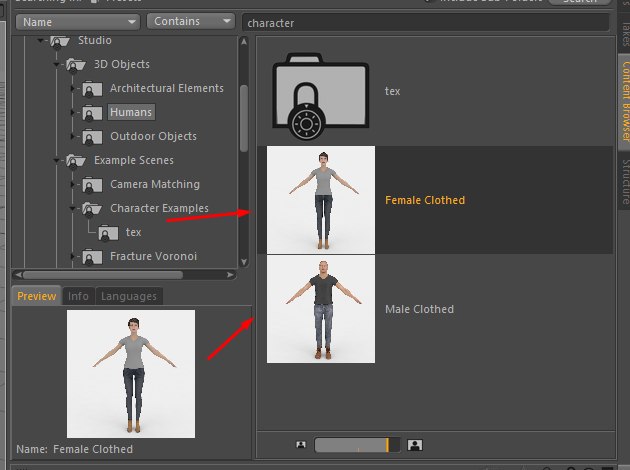The image size is (630, 470).
Task: Click the 3D Objects folder icon
Action: coord(76,65)
